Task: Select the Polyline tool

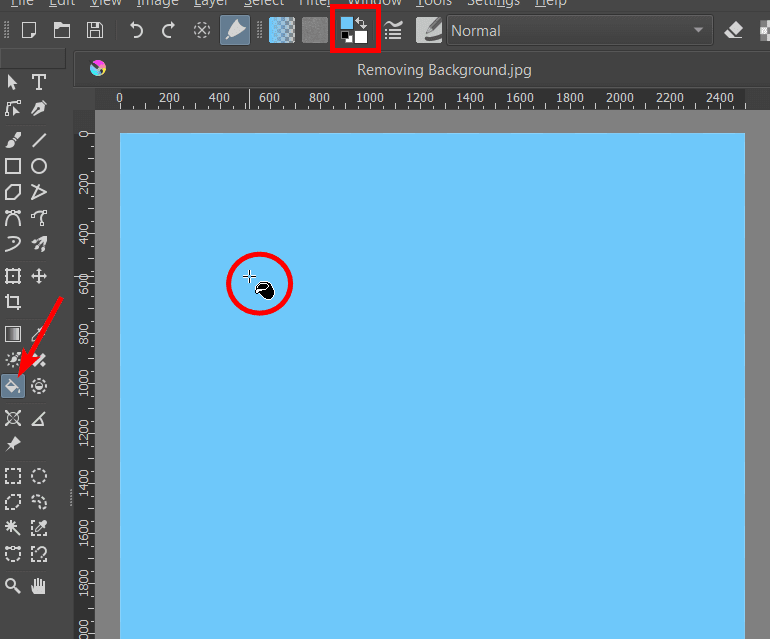Action: tap(39, 192)
